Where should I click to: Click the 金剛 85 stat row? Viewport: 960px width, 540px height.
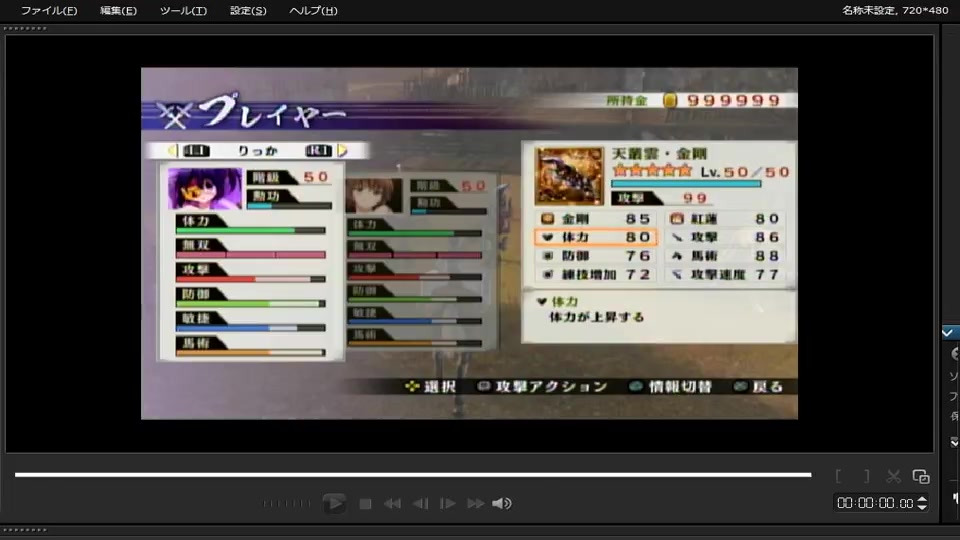click(596, 219)
